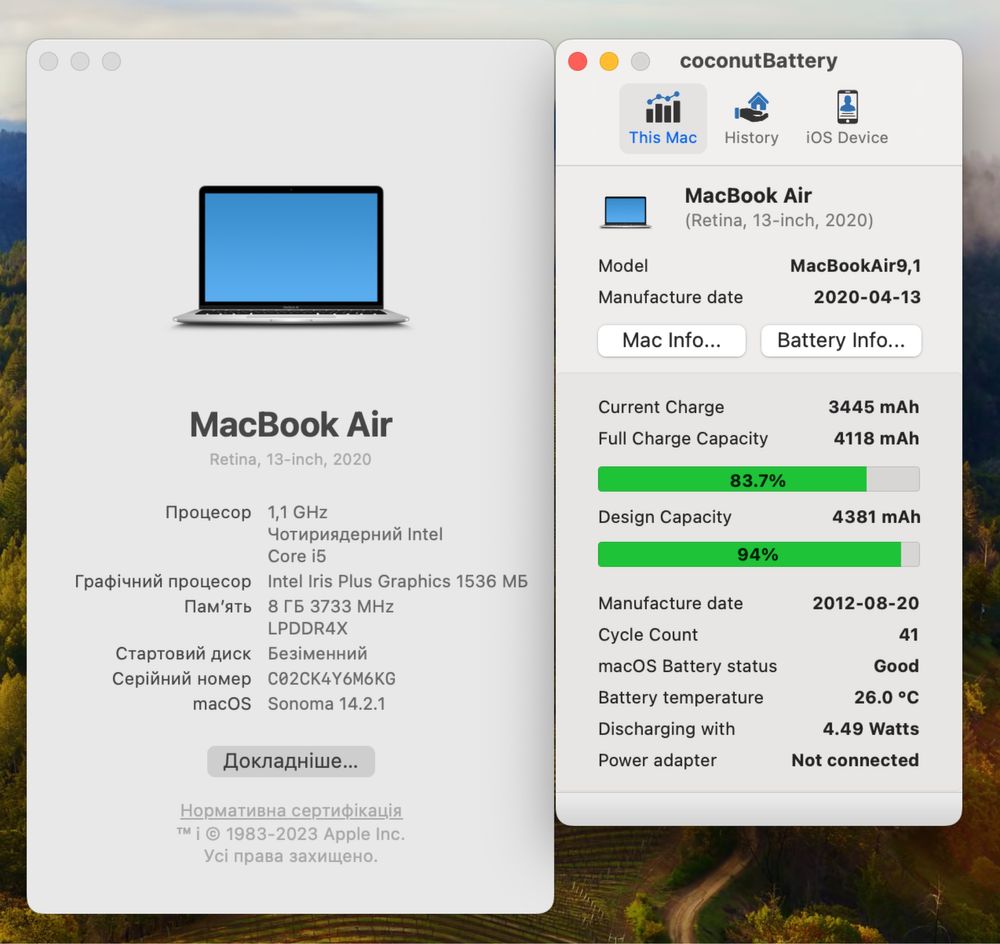Open the Нормативна сертифікація link
1000x944 pixels.
pos(291,810)
